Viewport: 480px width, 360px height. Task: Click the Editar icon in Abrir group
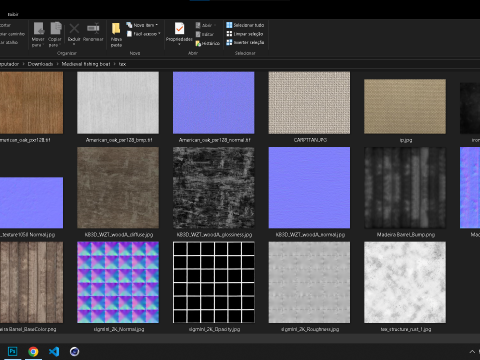[198, 34]
